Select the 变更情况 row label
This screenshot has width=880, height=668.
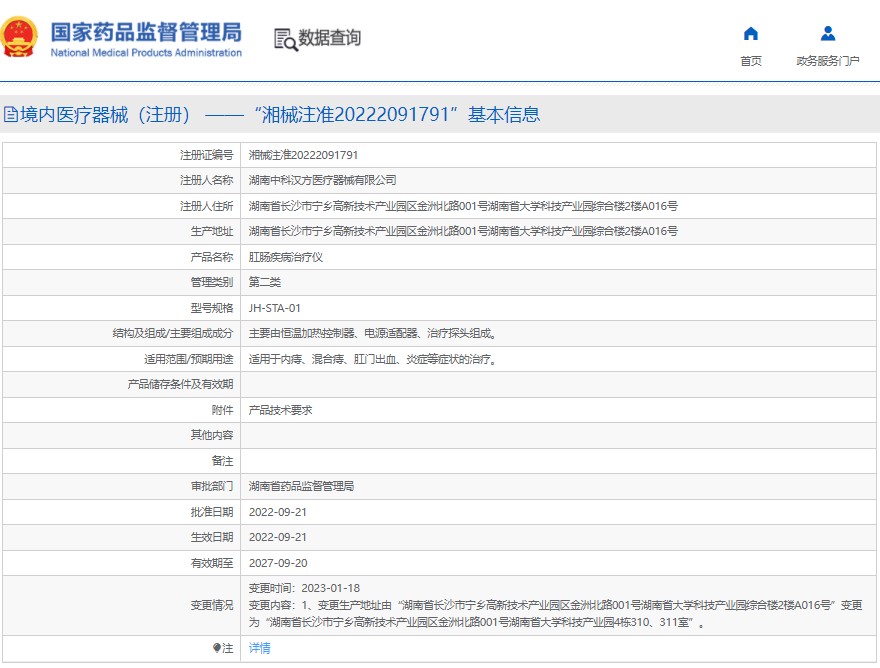pyautogui.click(x=212, y=605)
